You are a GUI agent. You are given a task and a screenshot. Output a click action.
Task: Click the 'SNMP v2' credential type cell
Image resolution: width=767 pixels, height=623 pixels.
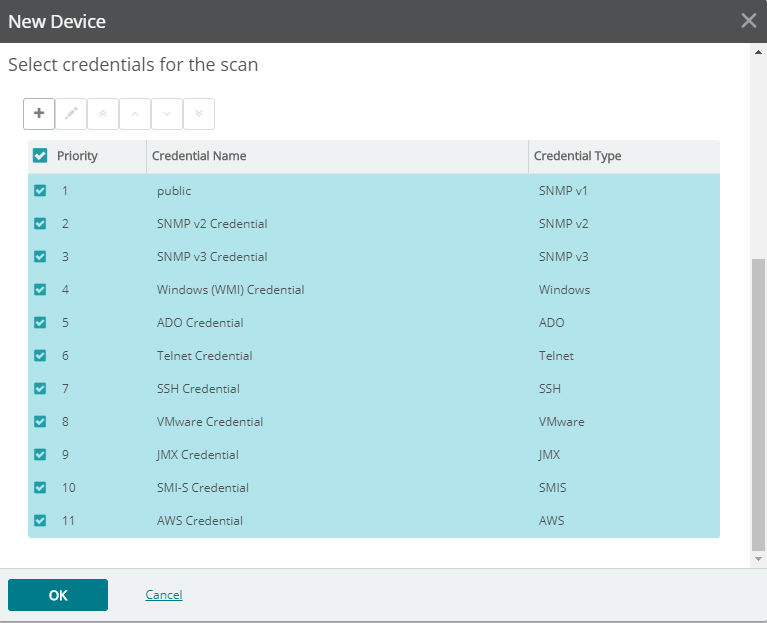(x=564, y=223)
